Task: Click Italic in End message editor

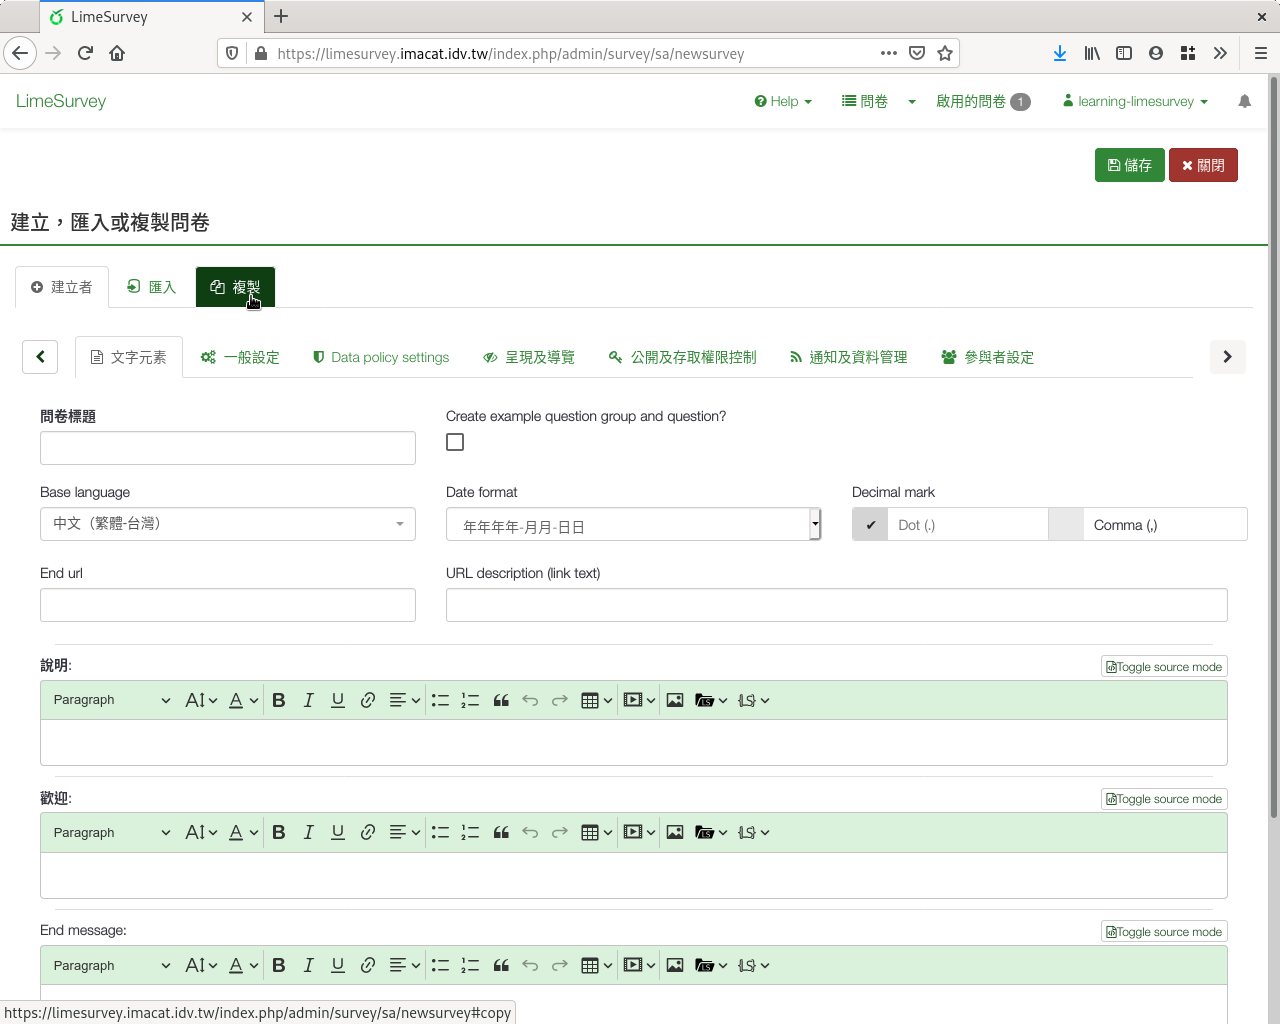Action: pyautogui.click(x=308, y=965)
